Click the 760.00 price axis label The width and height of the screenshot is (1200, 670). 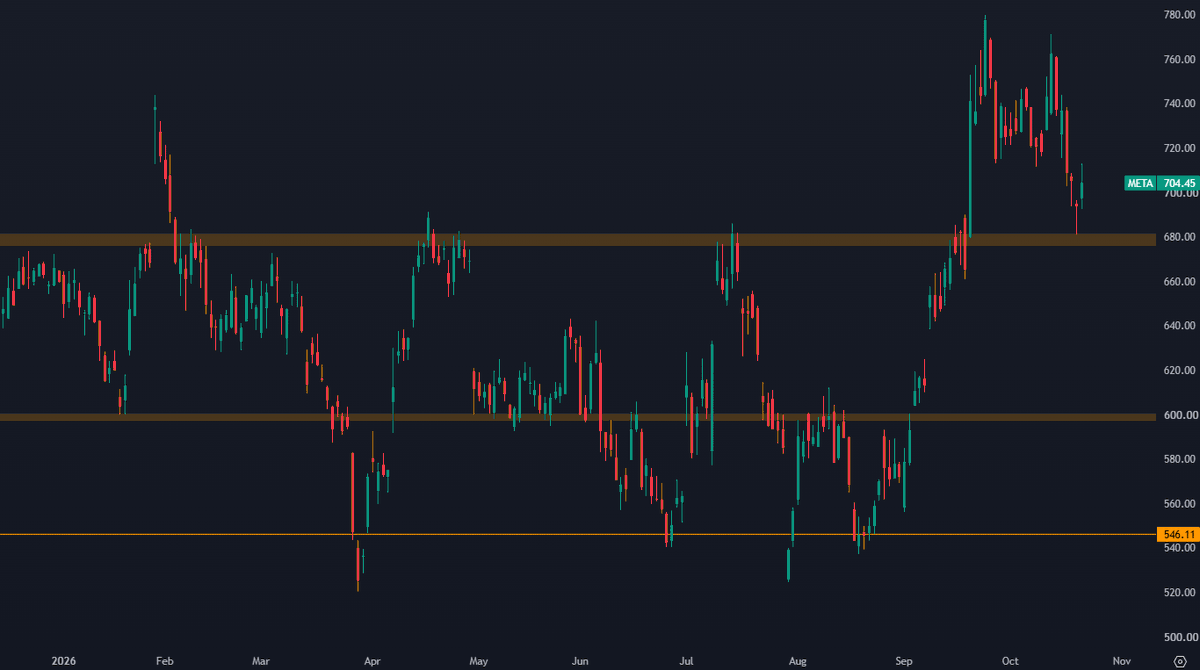pos(1181,59)
